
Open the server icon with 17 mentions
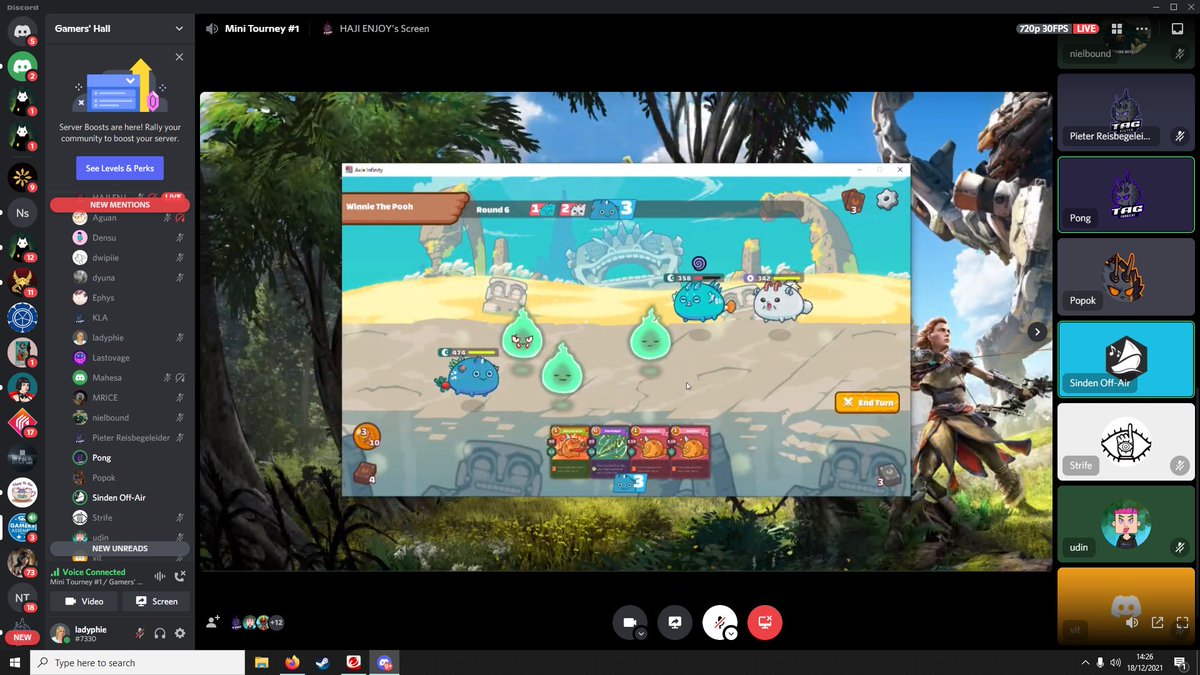(x=22, y=422)
